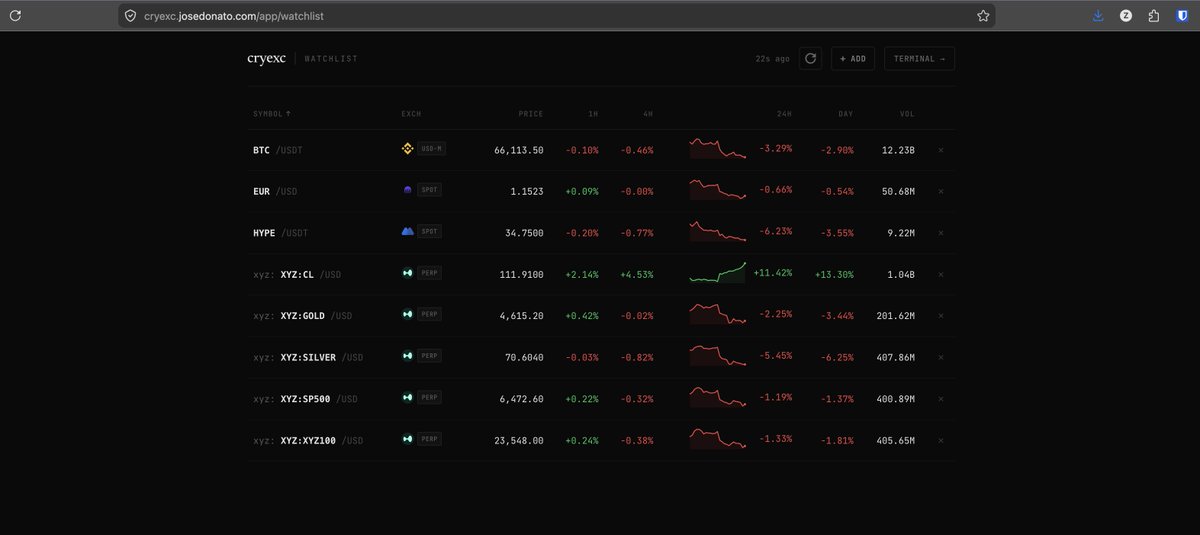The height and width of the screenshot is (535, 1200).
Task: Click the BTC price 66,113.50
Action: point(519,150)
